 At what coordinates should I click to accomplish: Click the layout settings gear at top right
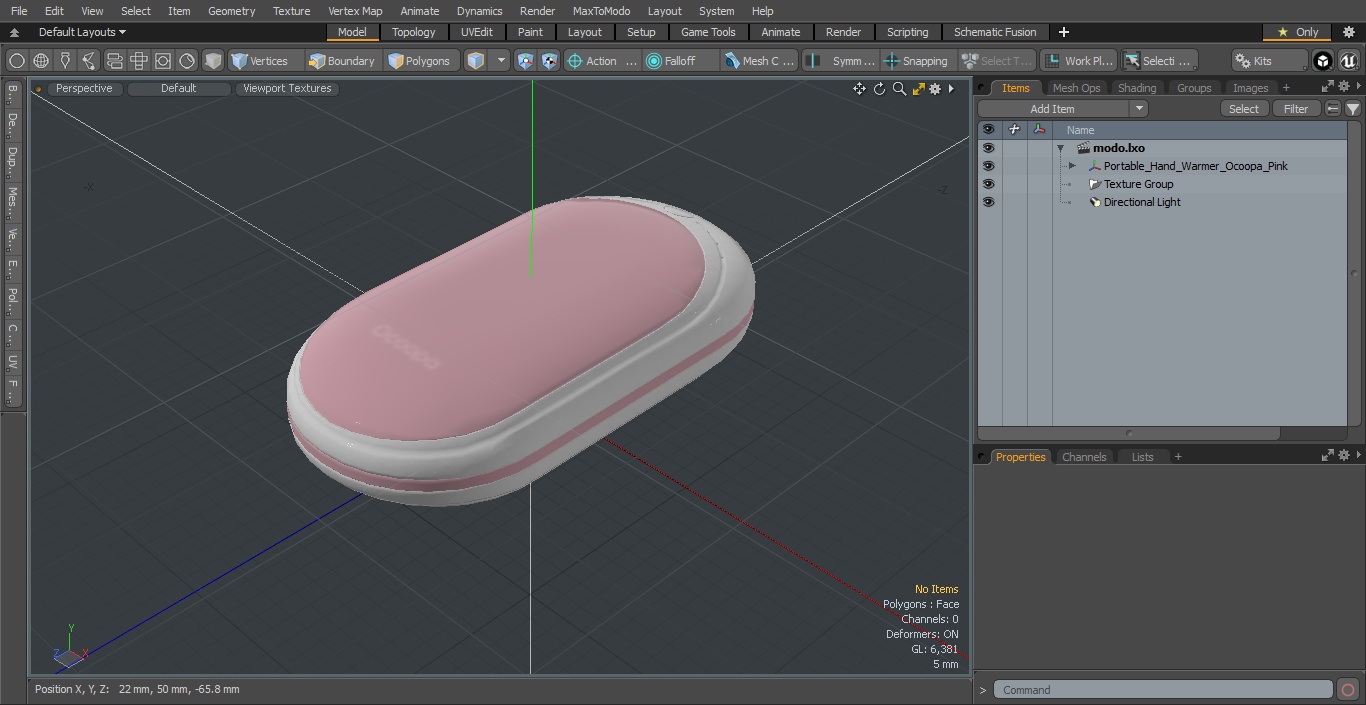click(1349, 32)
